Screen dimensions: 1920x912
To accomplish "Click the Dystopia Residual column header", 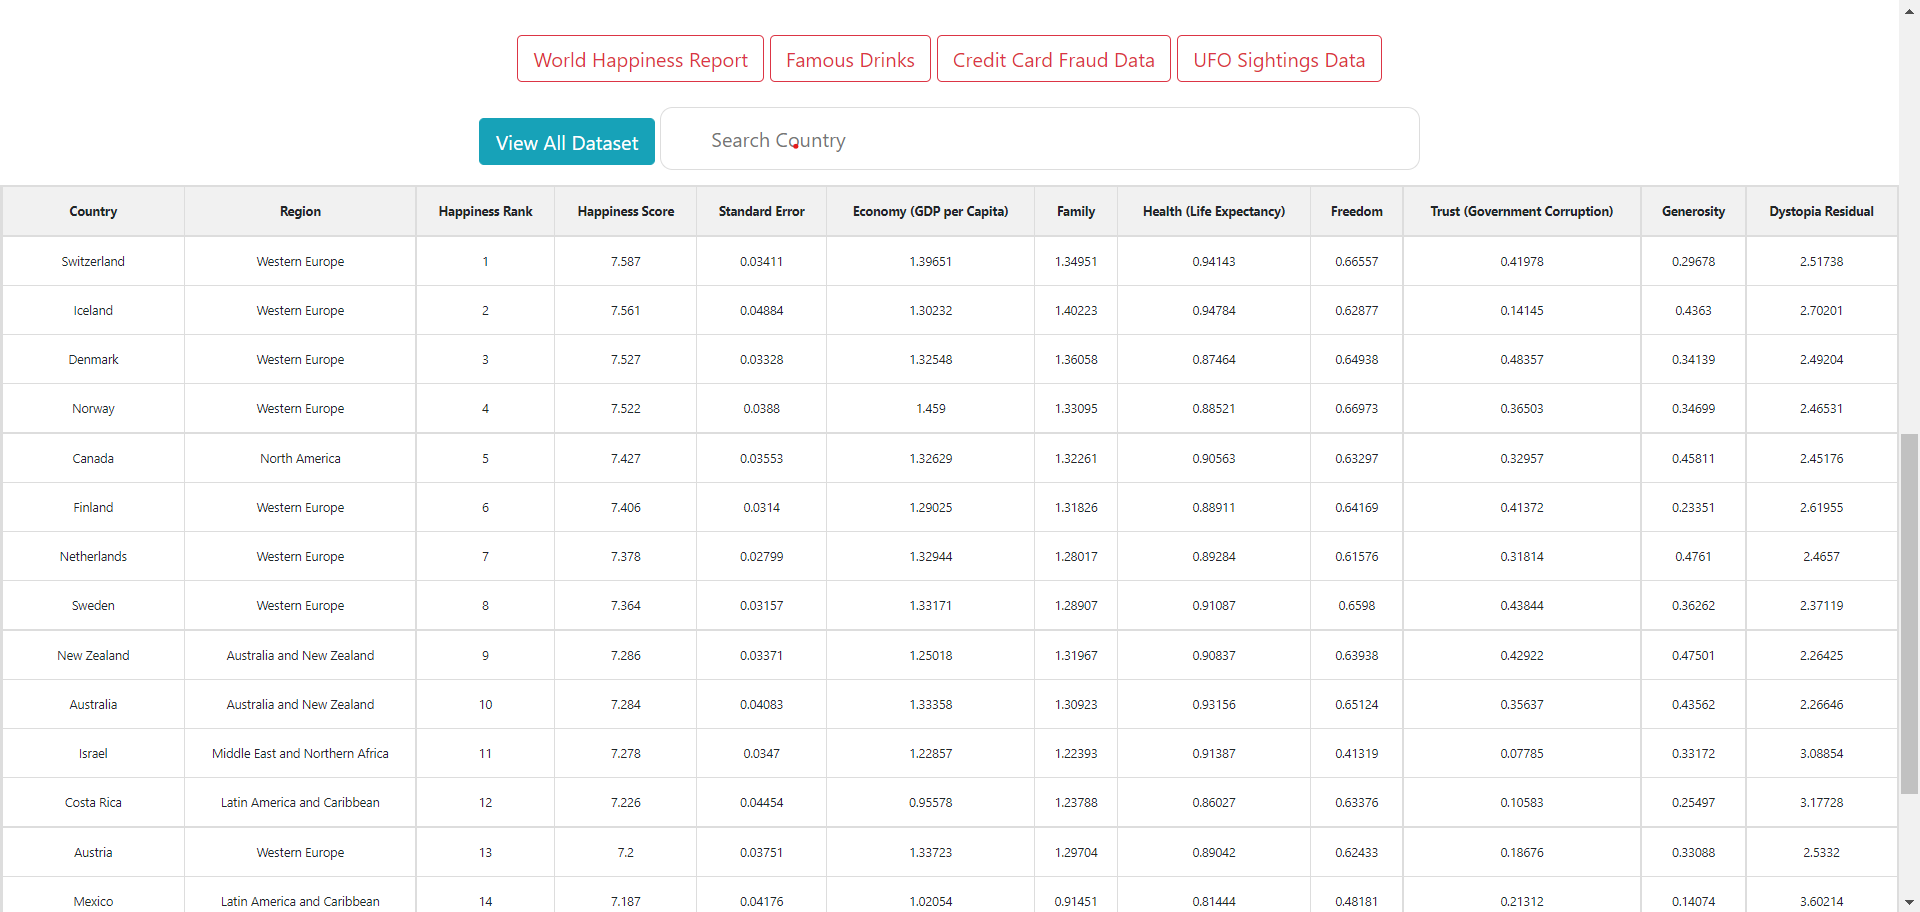I will pyautogui.click(x=1822, y=211).
